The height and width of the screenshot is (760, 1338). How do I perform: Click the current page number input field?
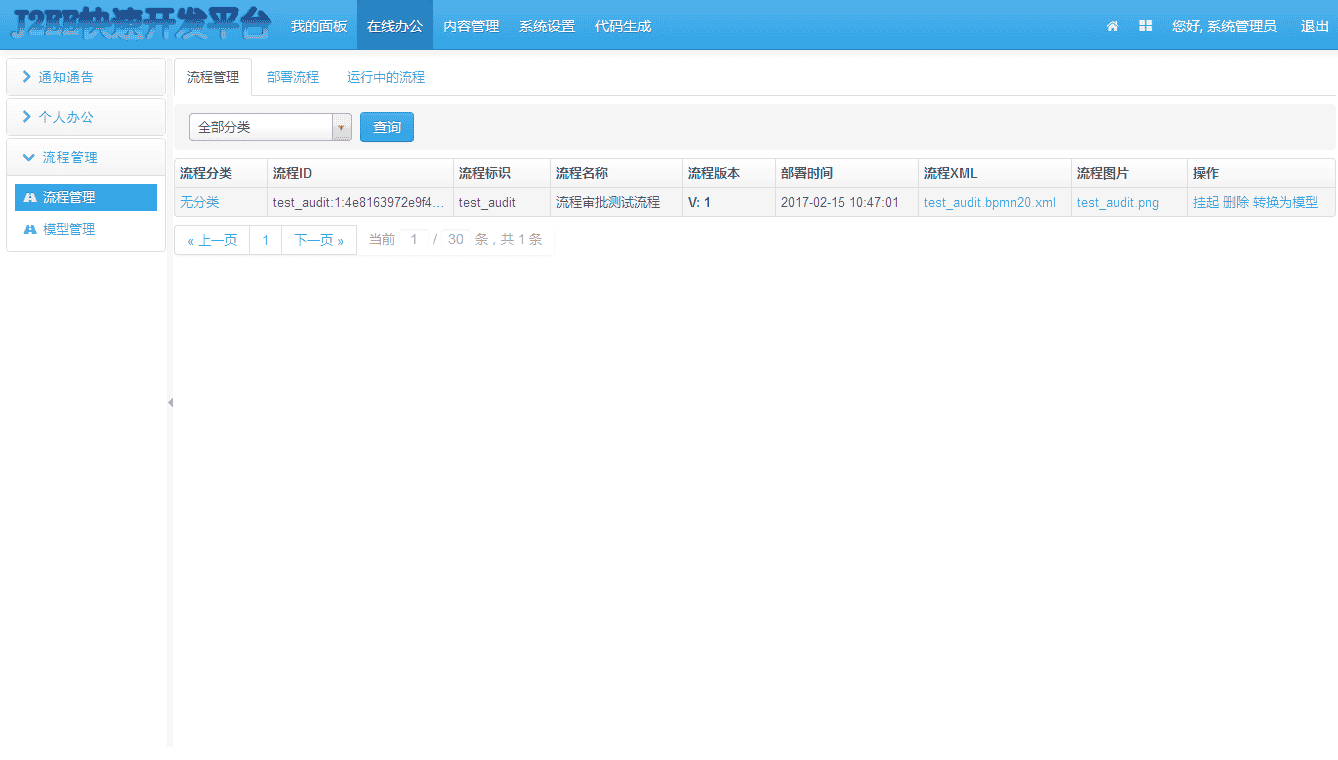(413, 239)
